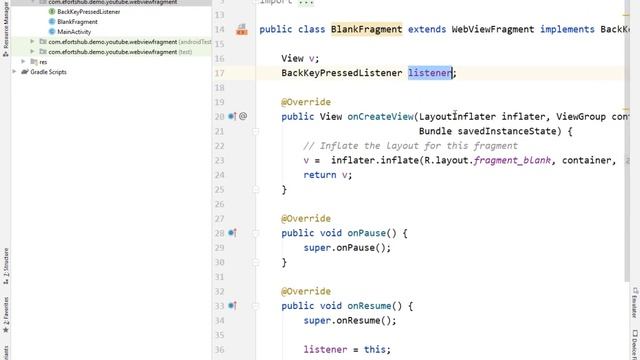640x360 pixels.
Task: Open the Resource Manager side tab
Action: coord(5,29)
